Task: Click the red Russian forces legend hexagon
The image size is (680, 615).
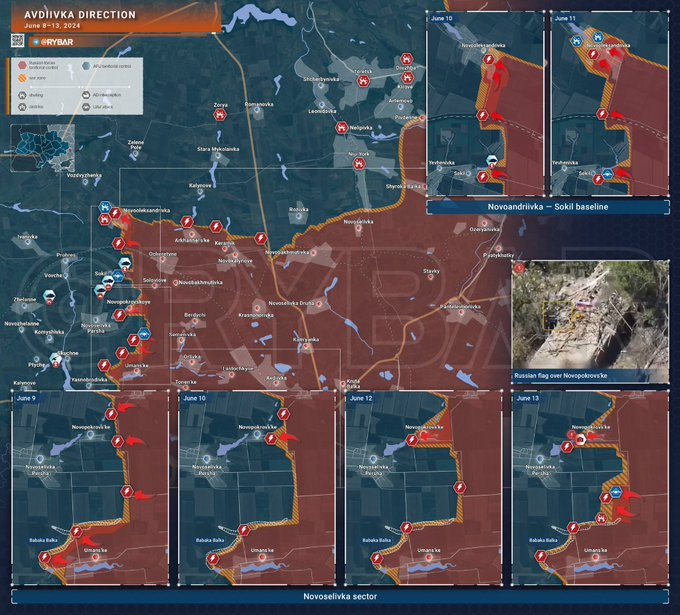Action: coord(22,63)
